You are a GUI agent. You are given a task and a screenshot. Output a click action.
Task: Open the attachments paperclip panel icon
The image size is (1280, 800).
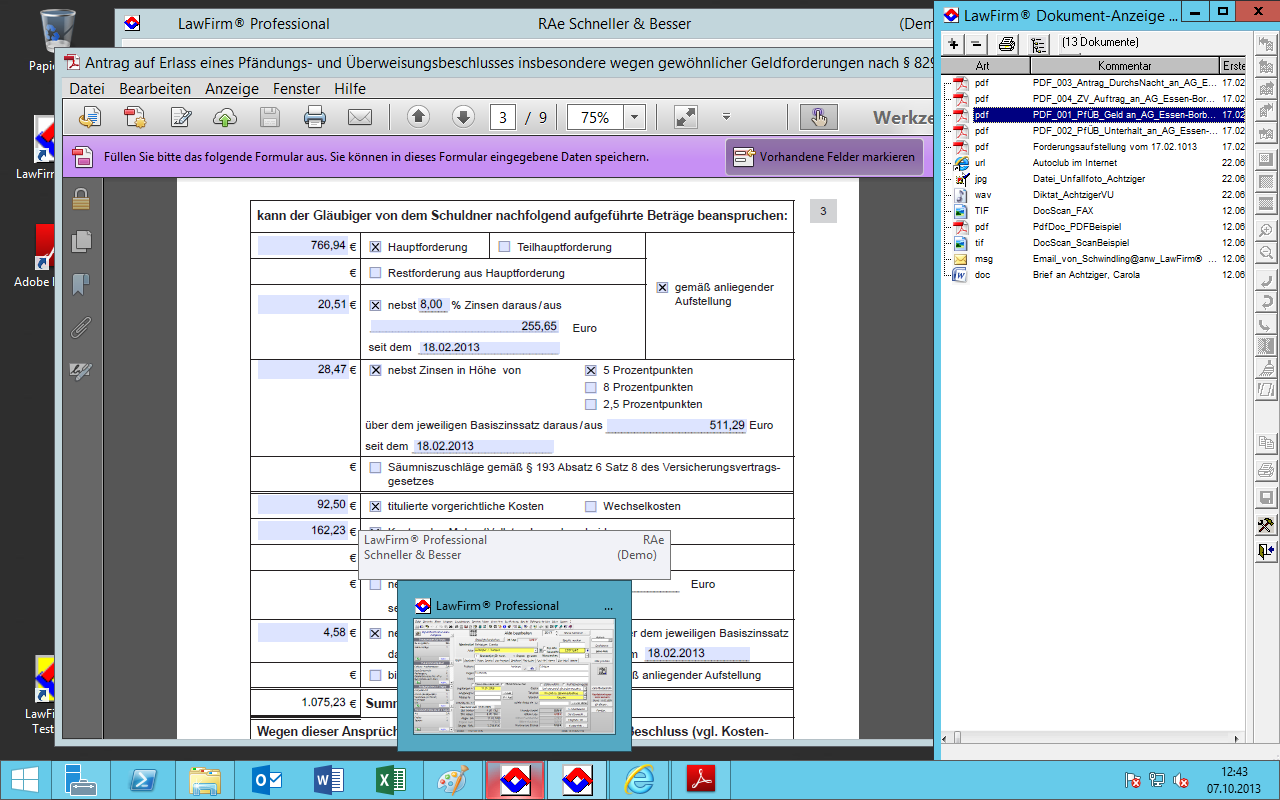(x=81, y=327)
